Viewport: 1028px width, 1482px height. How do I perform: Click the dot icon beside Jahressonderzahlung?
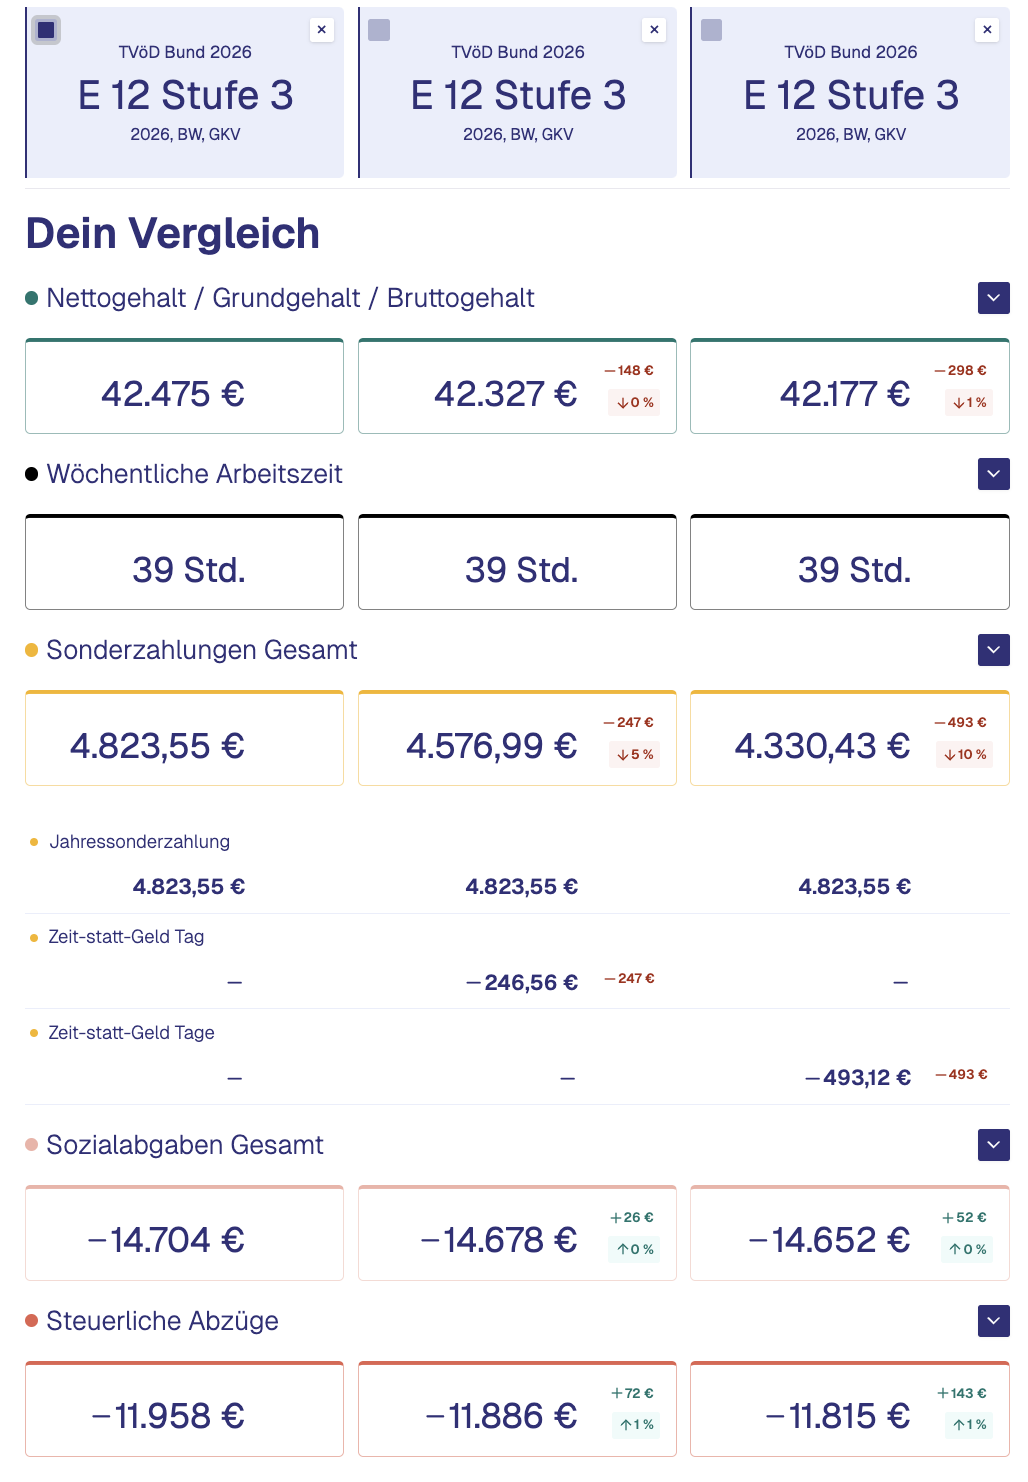point(34,841)
